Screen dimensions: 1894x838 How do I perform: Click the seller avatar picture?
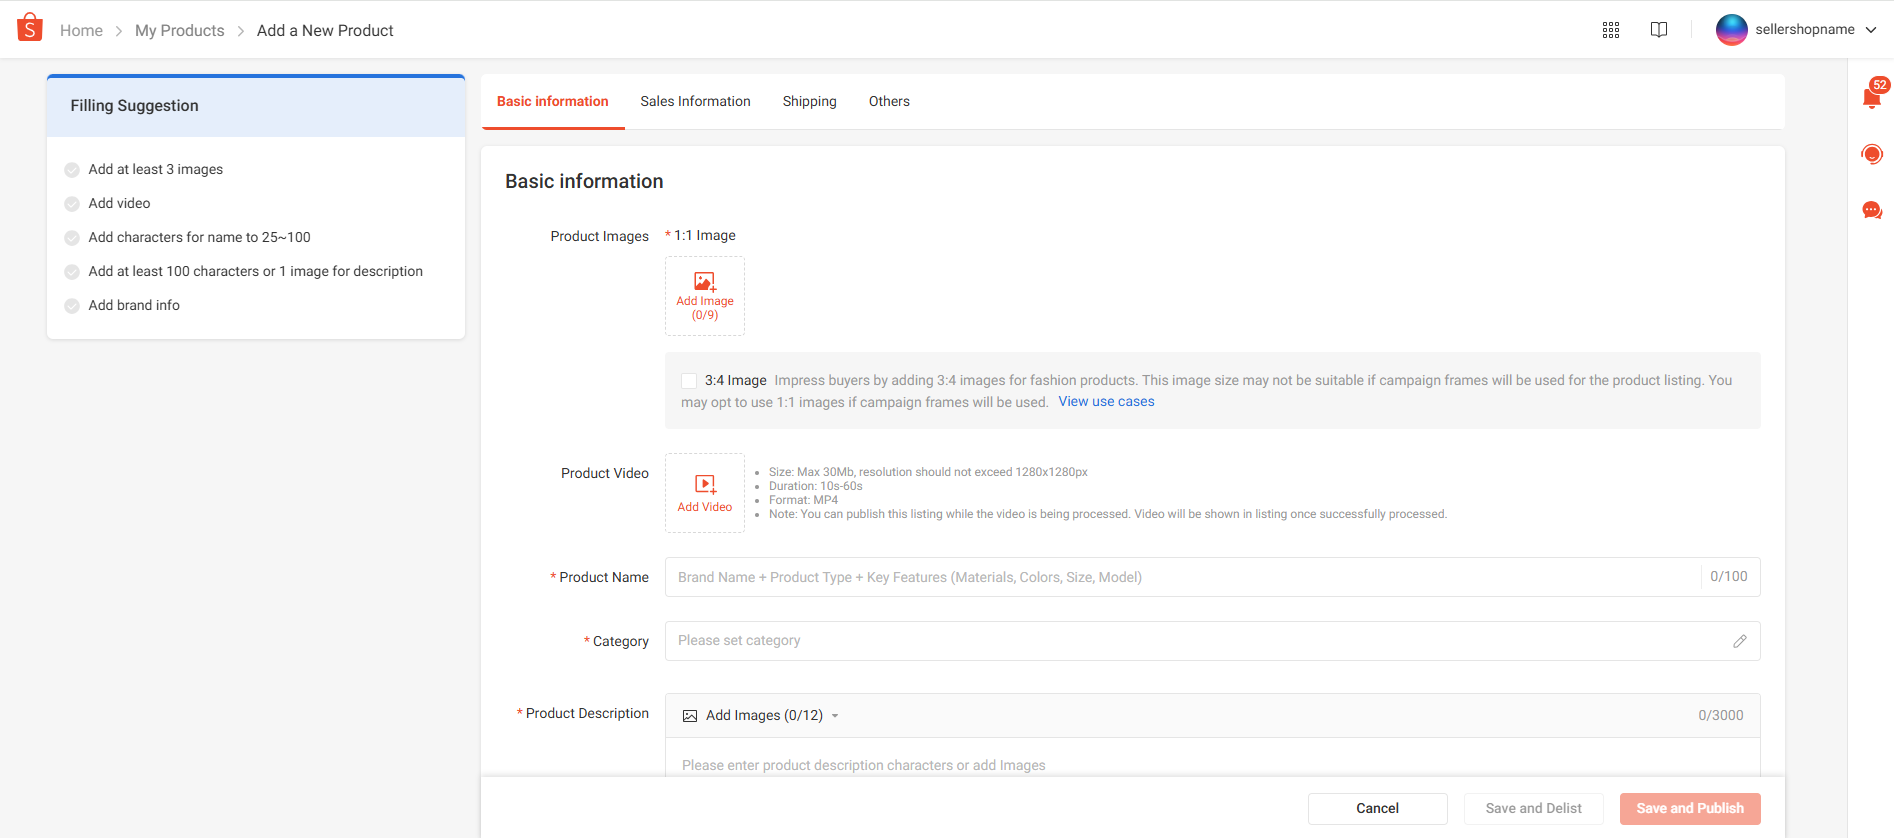coord(1731,30)
